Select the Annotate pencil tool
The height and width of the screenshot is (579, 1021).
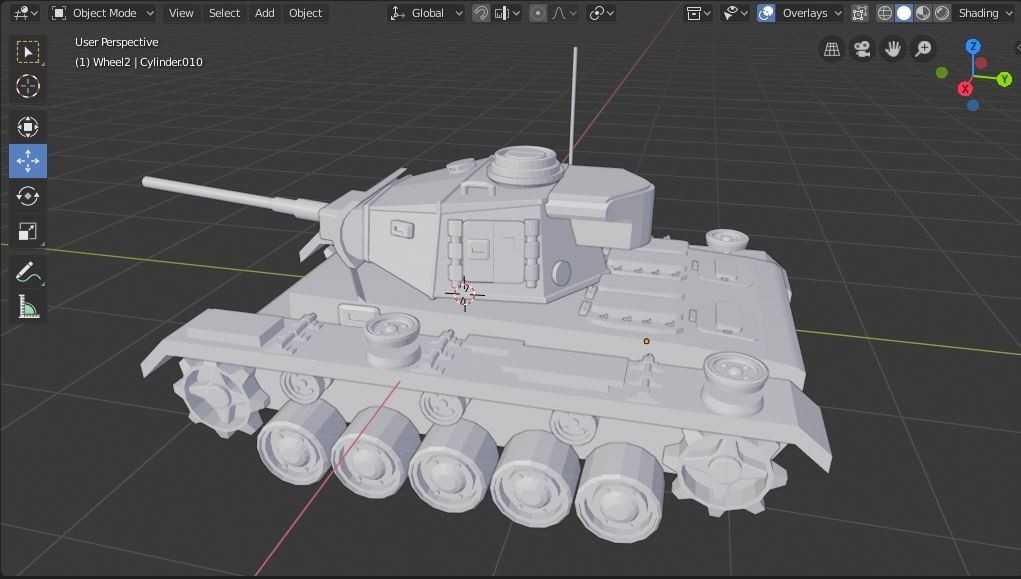coord(28,272)
